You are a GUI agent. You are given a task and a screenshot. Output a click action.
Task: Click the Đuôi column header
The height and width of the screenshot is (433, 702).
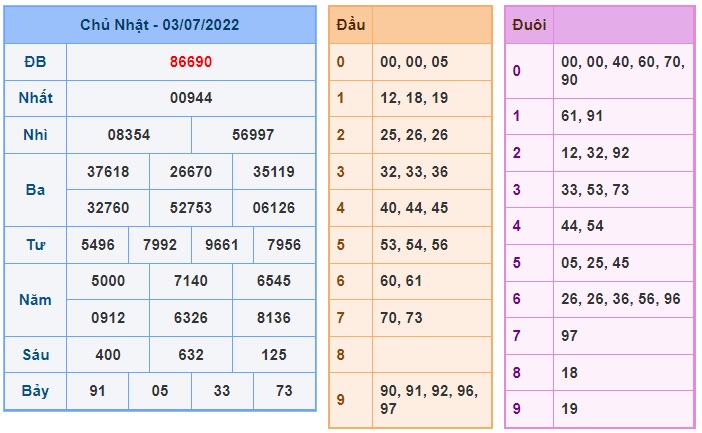(x=529, y=25)
